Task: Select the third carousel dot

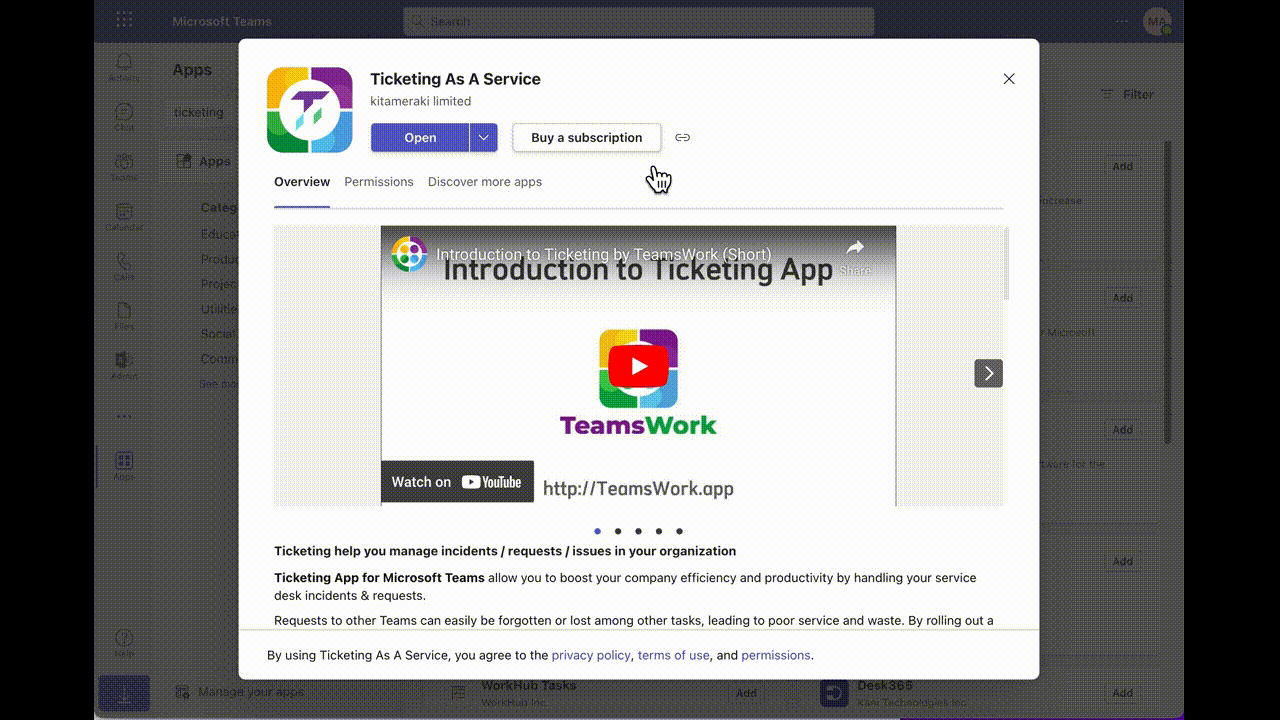Action: click(638, 532)
